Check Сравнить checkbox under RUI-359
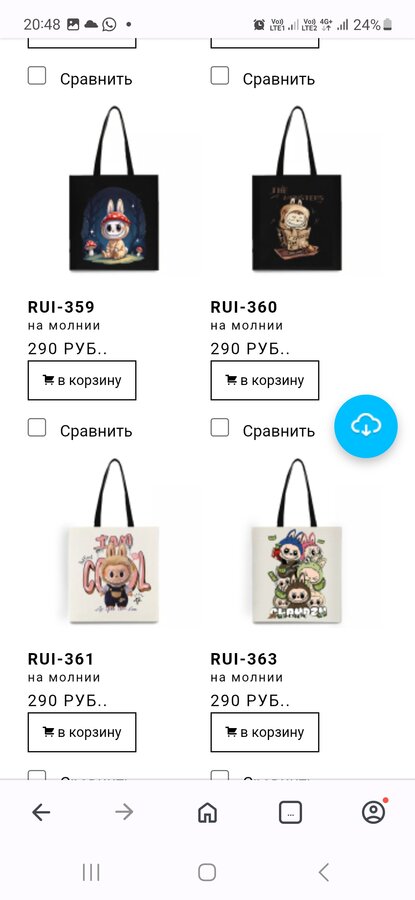Image resolution: width=415 pixels, height=900 pixels. [37, 428]
